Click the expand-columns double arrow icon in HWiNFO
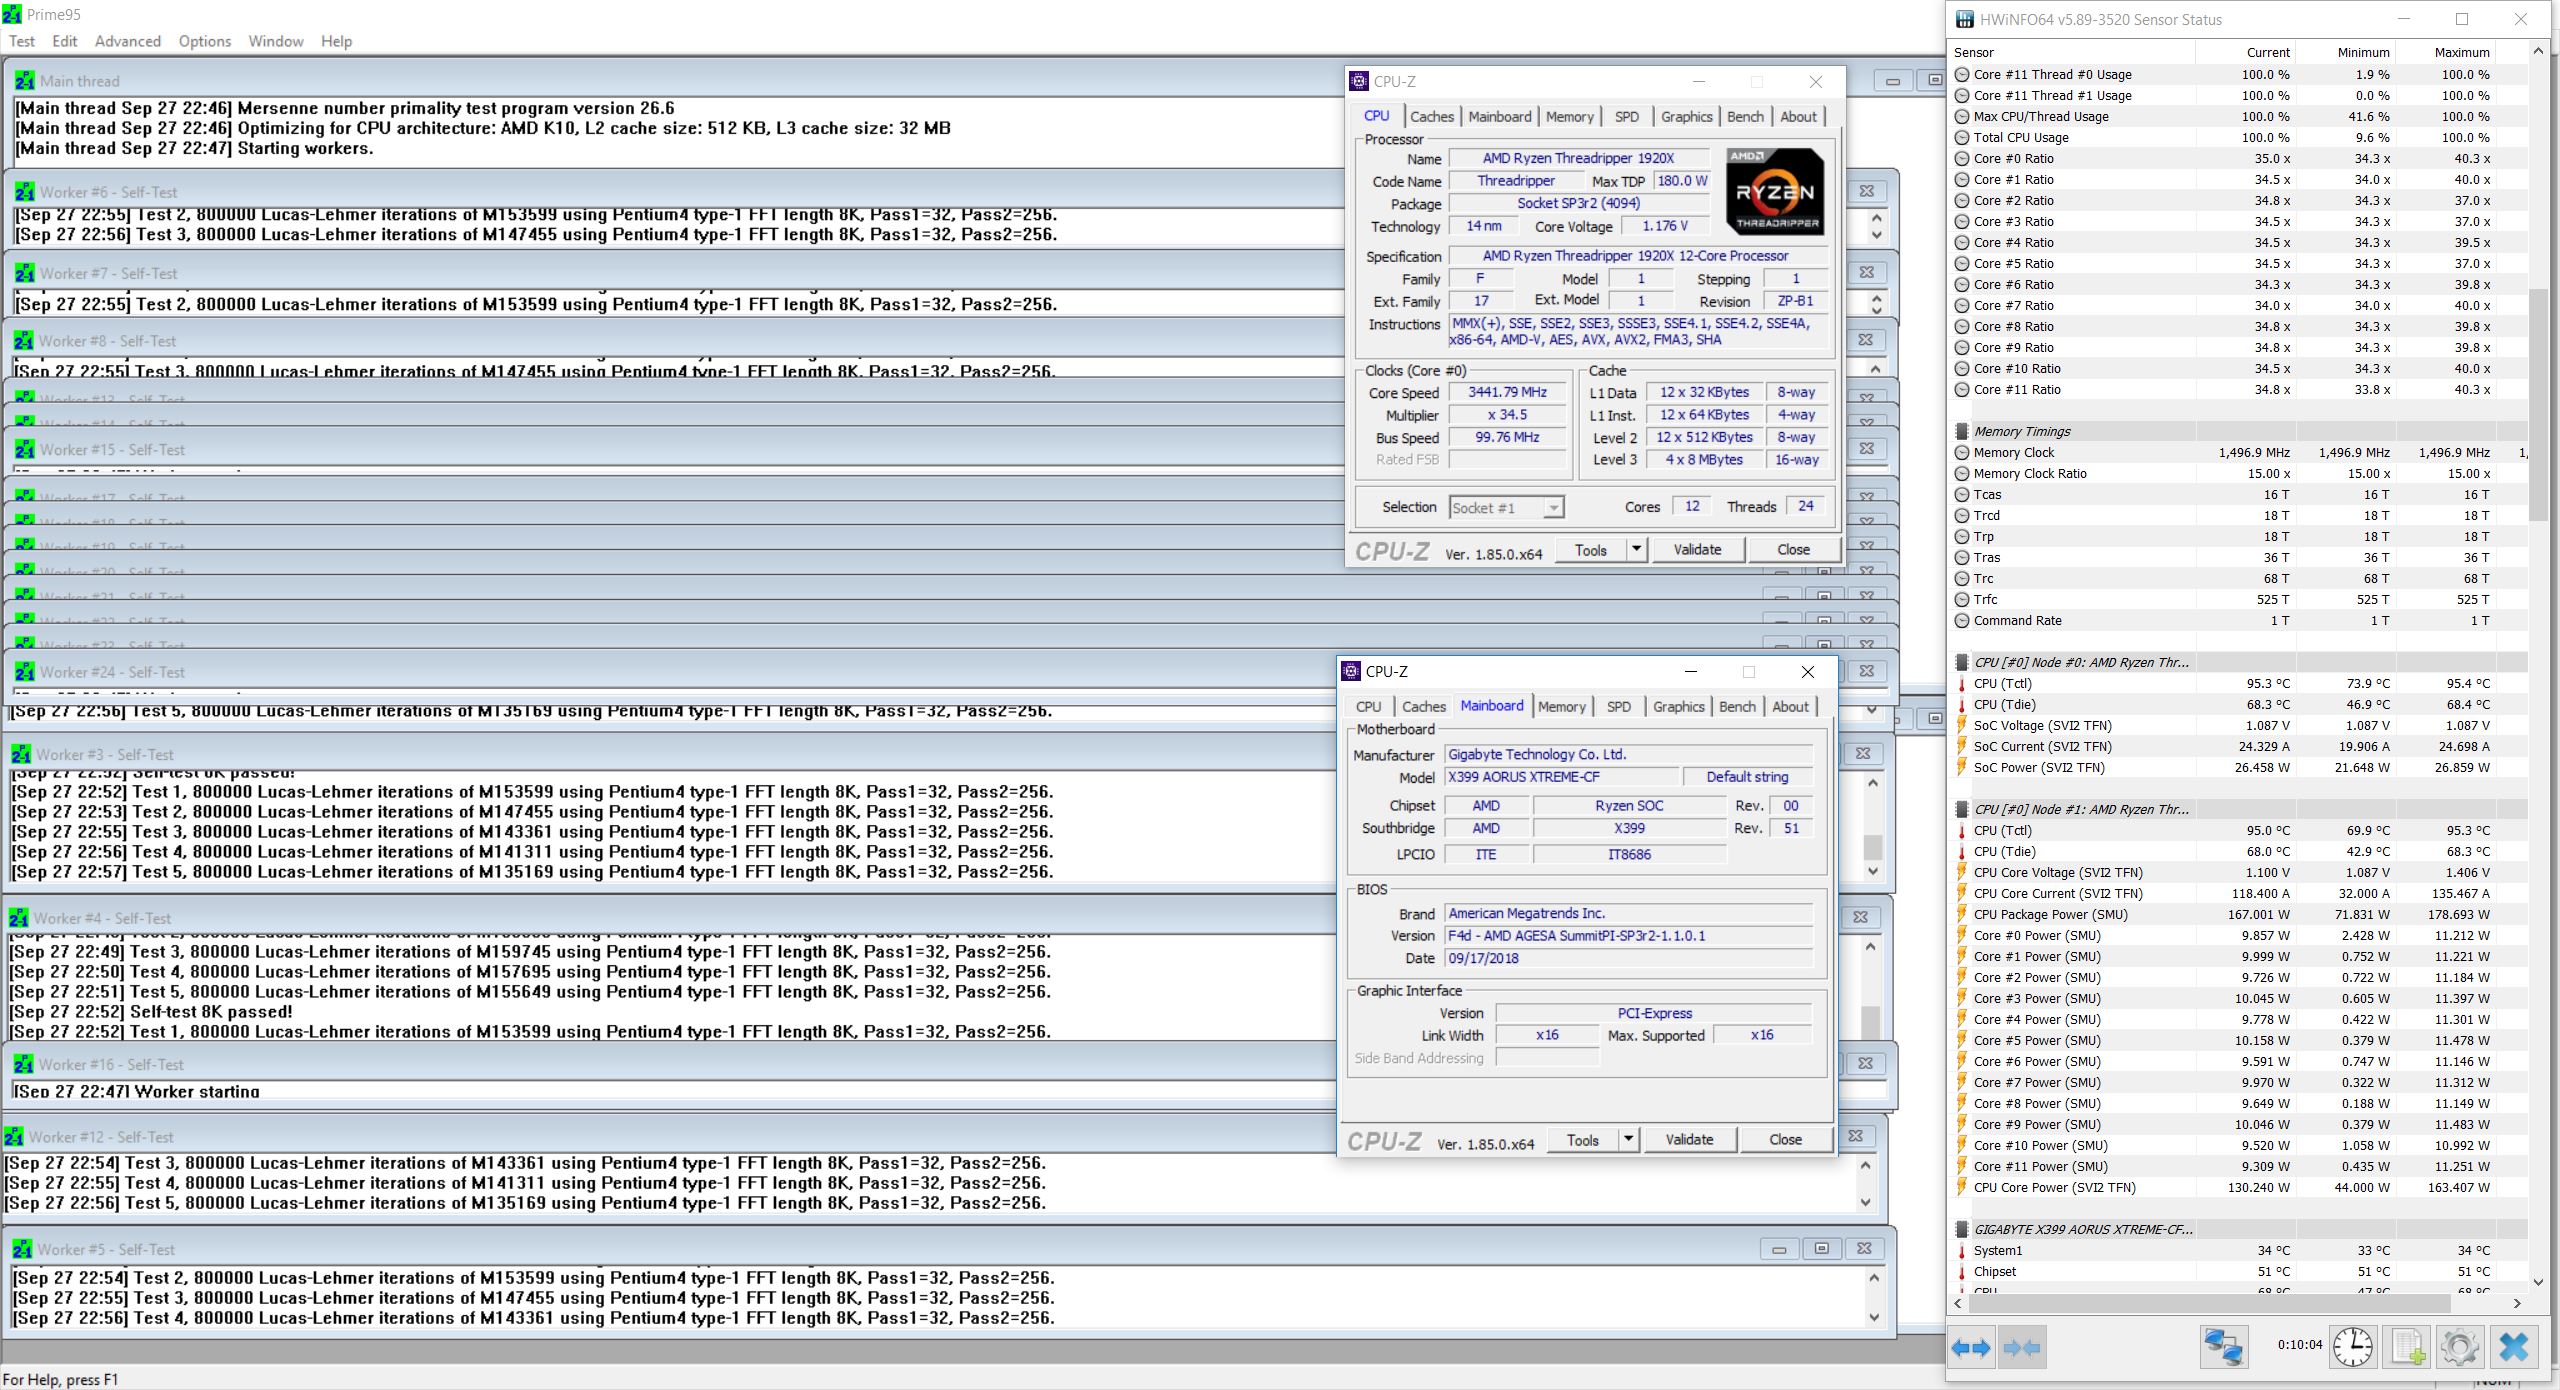 pyautogui.click(x=1971, y=1347)
